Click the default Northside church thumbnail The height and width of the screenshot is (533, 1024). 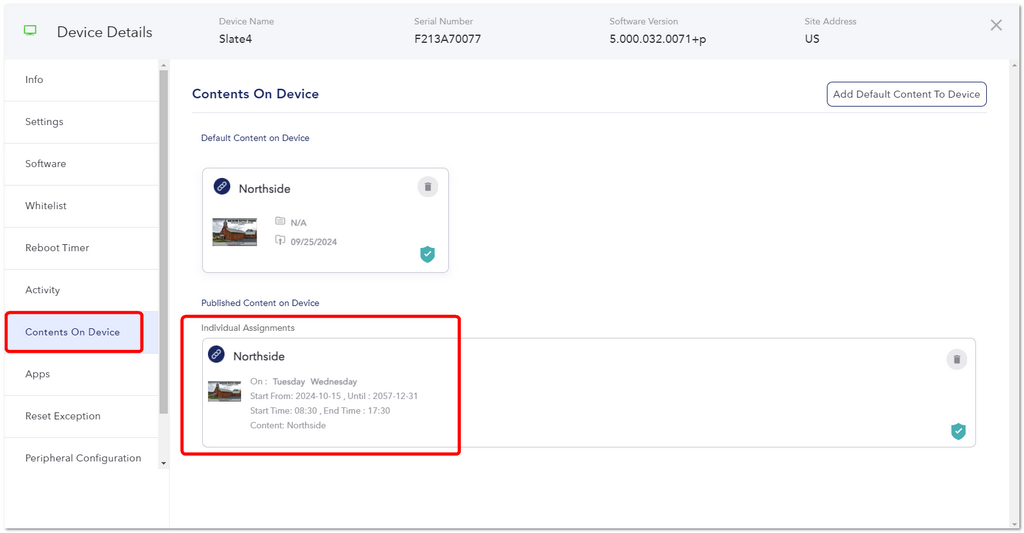click(x=234, y=232)
